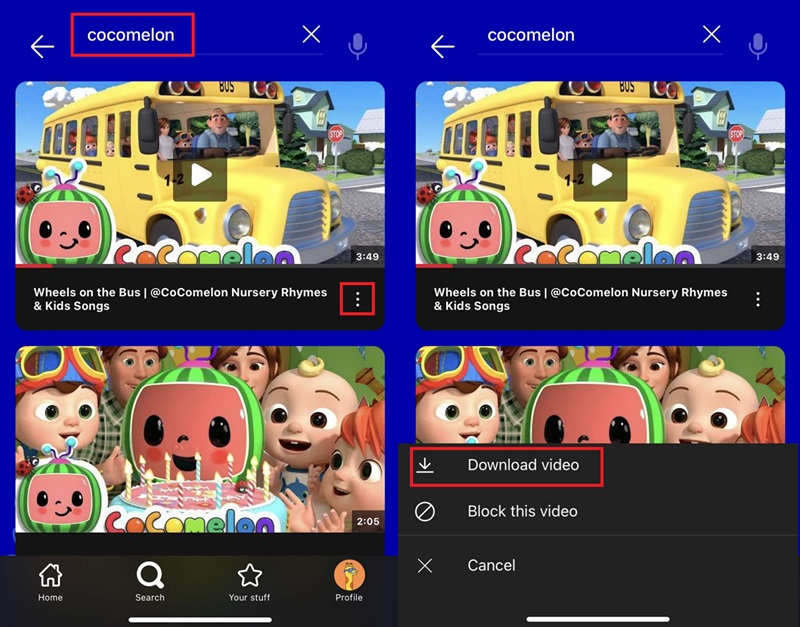Select Block this video option

tap(597, 512)
